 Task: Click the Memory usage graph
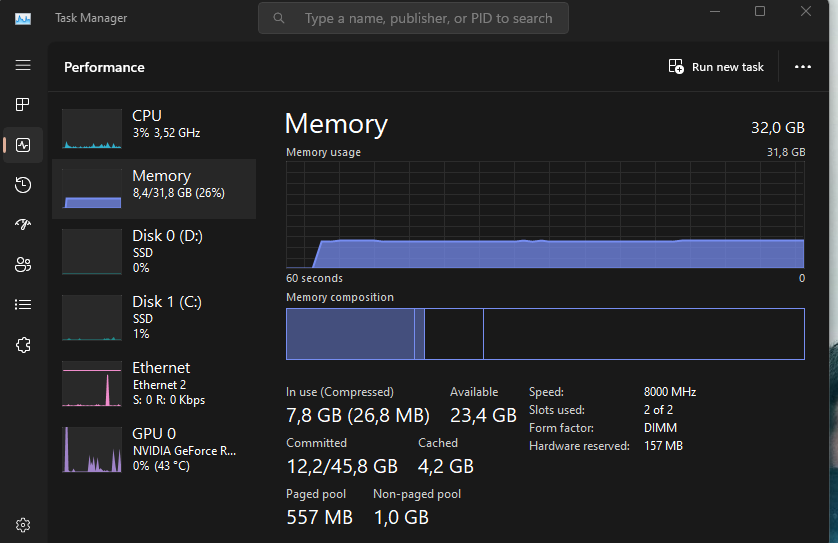point(545,215)
